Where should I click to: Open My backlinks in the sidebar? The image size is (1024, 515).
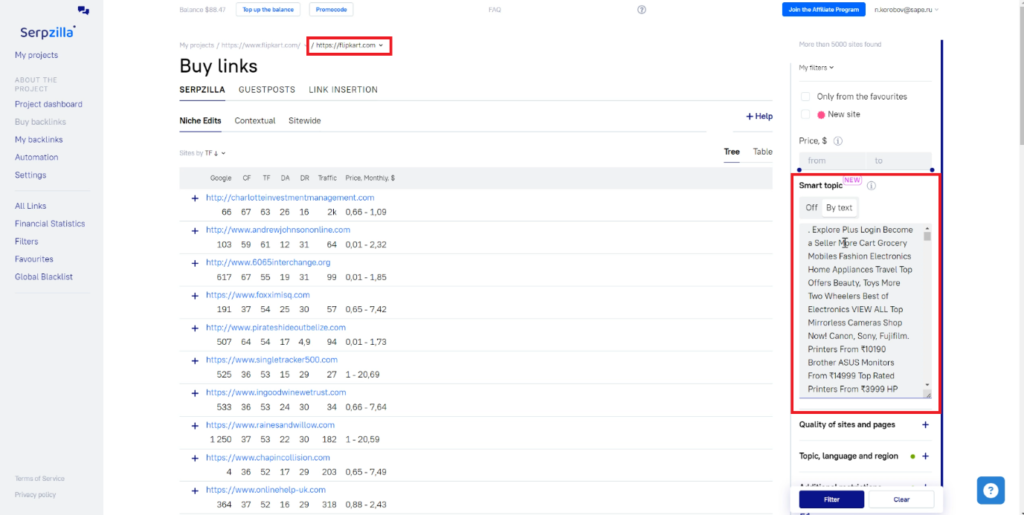click(39, 140)
